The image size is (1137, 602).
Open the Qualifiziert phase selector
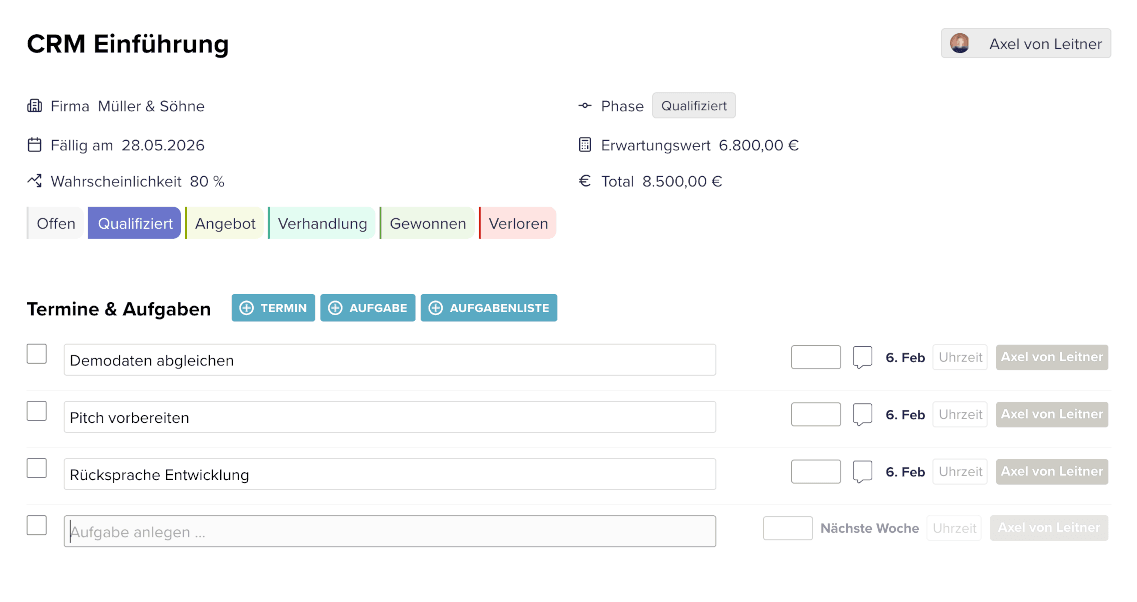693,105
